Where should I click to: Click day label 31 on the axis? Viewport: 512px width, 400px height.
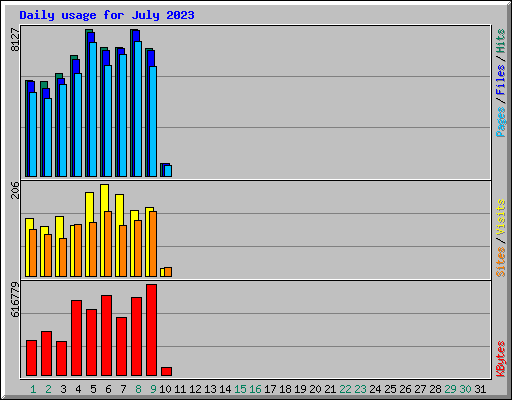480,389
